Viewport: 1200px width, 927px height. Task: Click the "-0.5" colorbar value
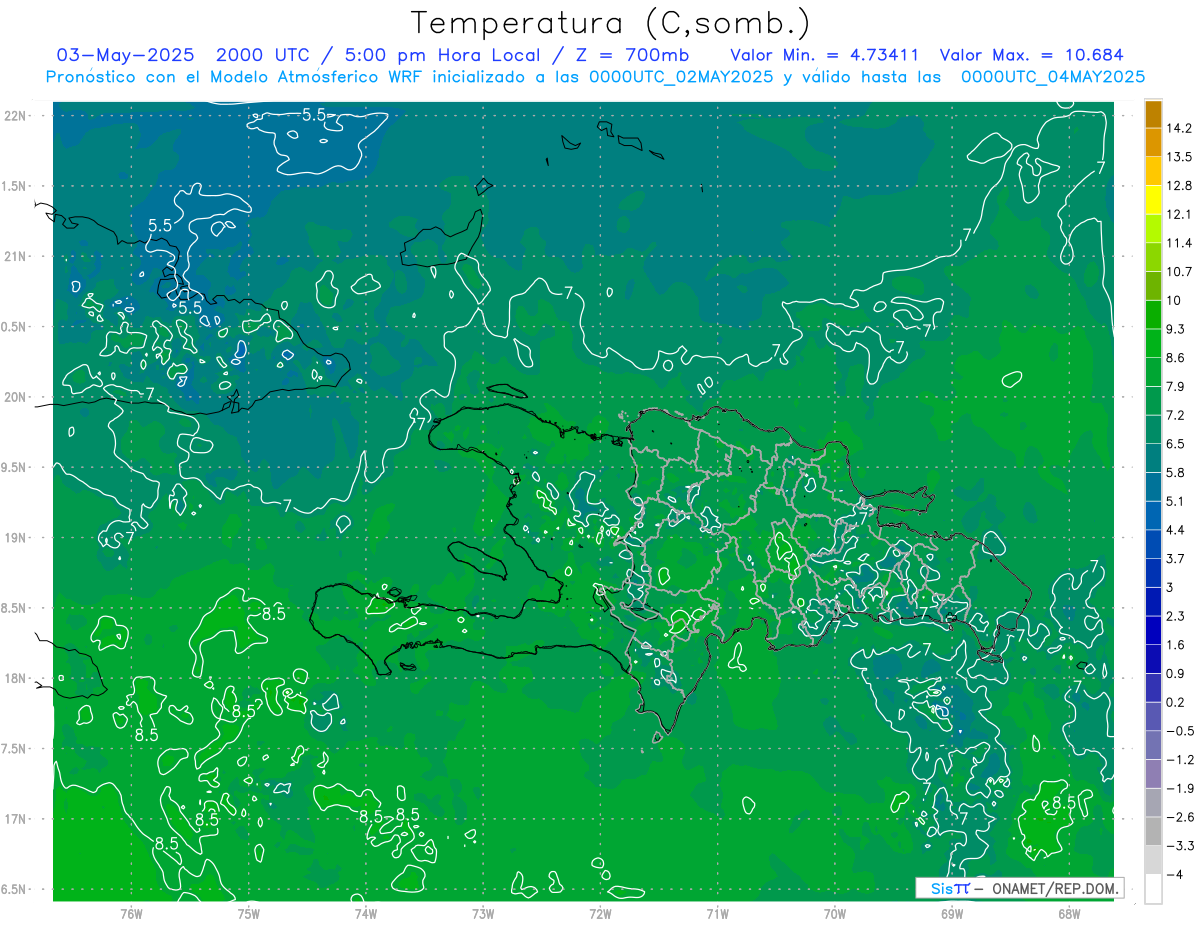pyautogui.click(x=1180, y=731)
